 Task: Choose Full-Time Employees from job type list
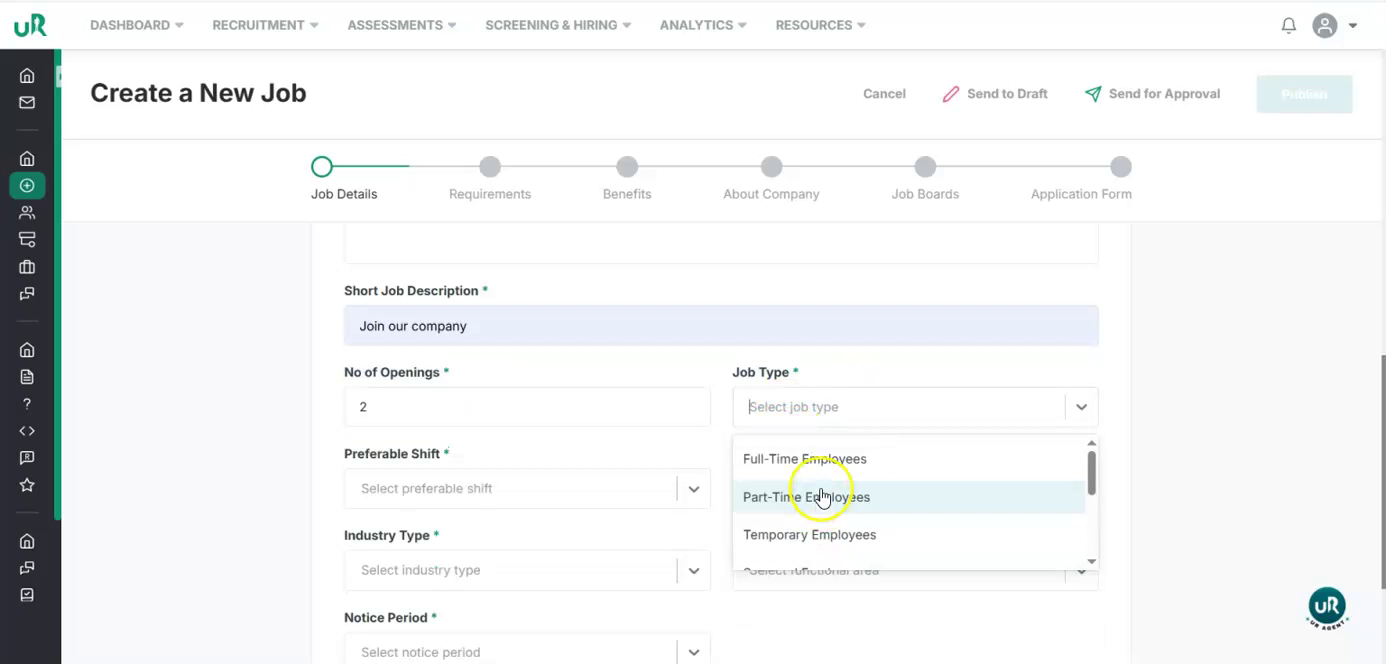(805, 459)
